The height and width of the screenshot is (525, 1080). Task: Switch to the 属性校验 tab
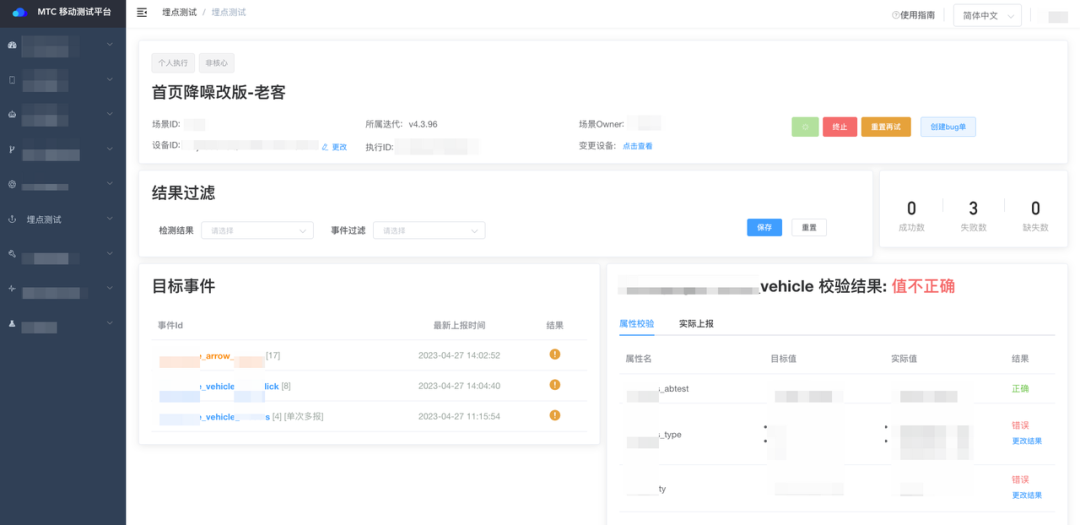pyautogui.click(x=636, y=323)
